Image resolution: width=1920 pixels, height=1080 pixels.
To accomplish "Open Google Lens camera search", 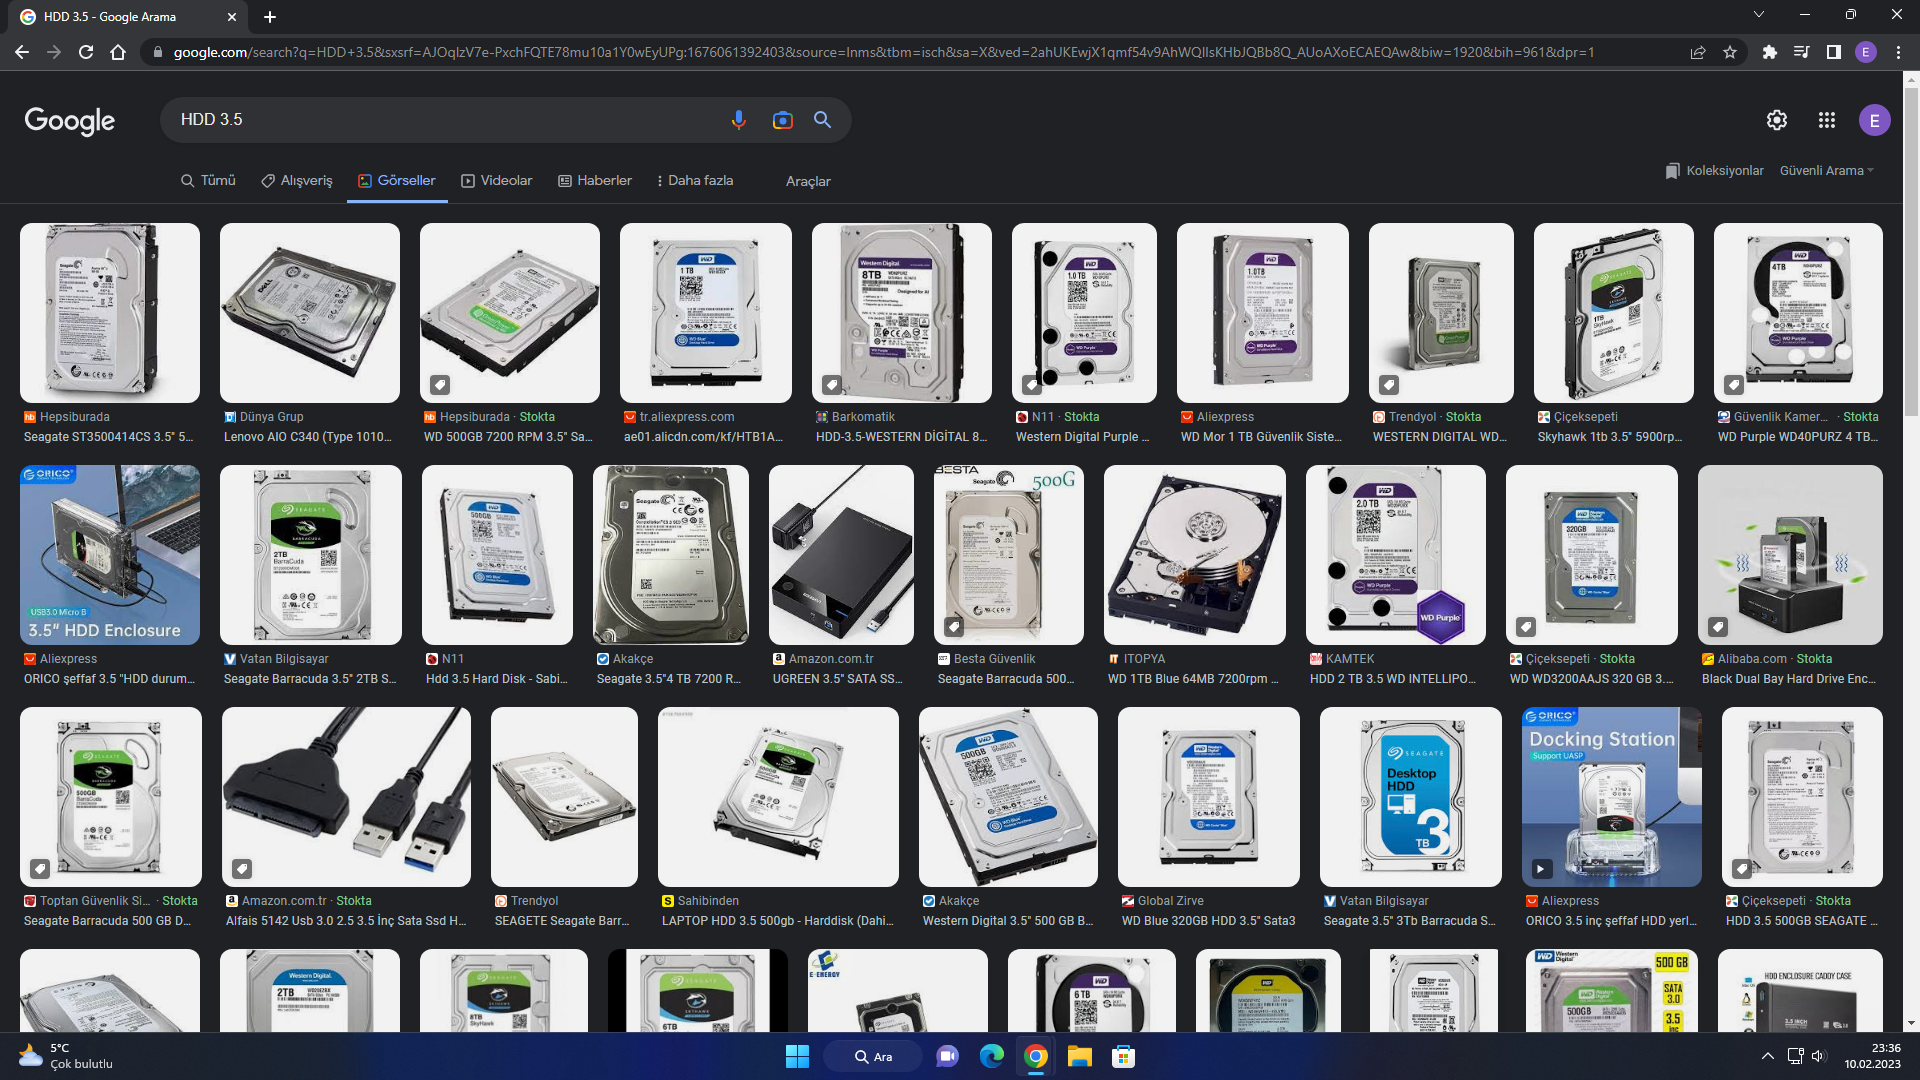I will [x=782, y=120].
